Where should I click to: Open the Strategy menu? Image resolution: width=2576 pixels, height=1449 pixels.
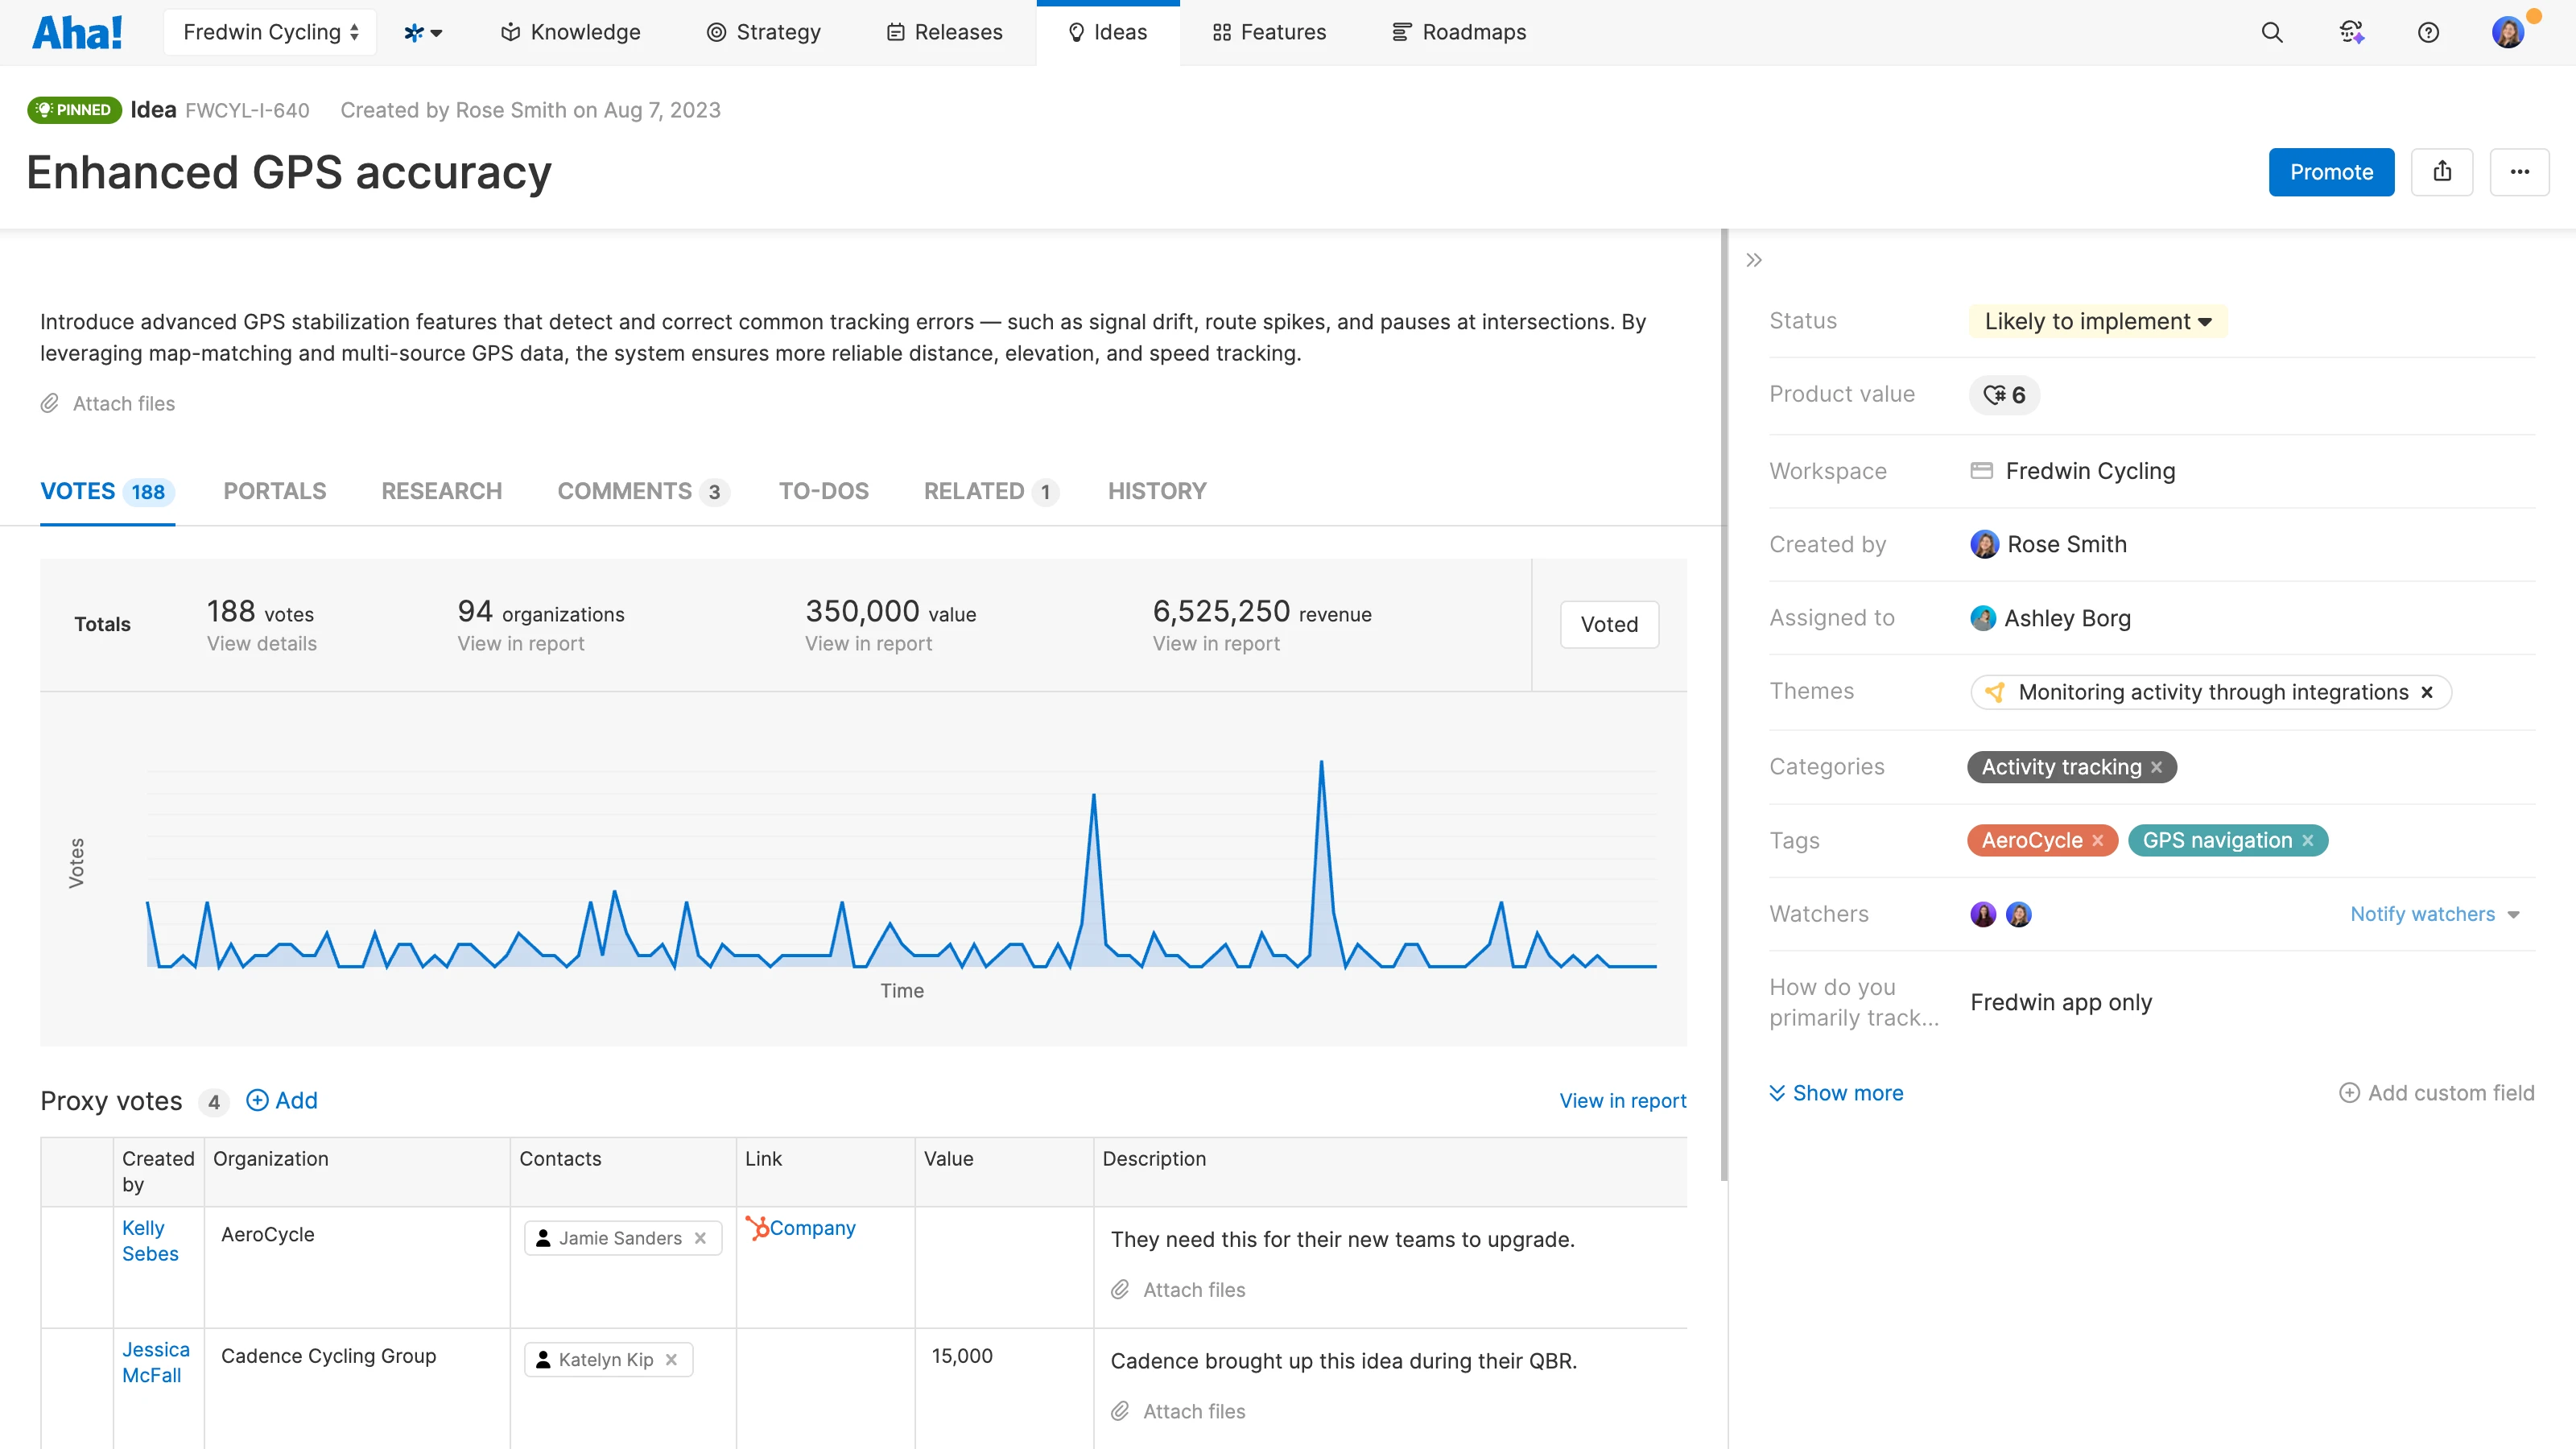coord(764,32)
